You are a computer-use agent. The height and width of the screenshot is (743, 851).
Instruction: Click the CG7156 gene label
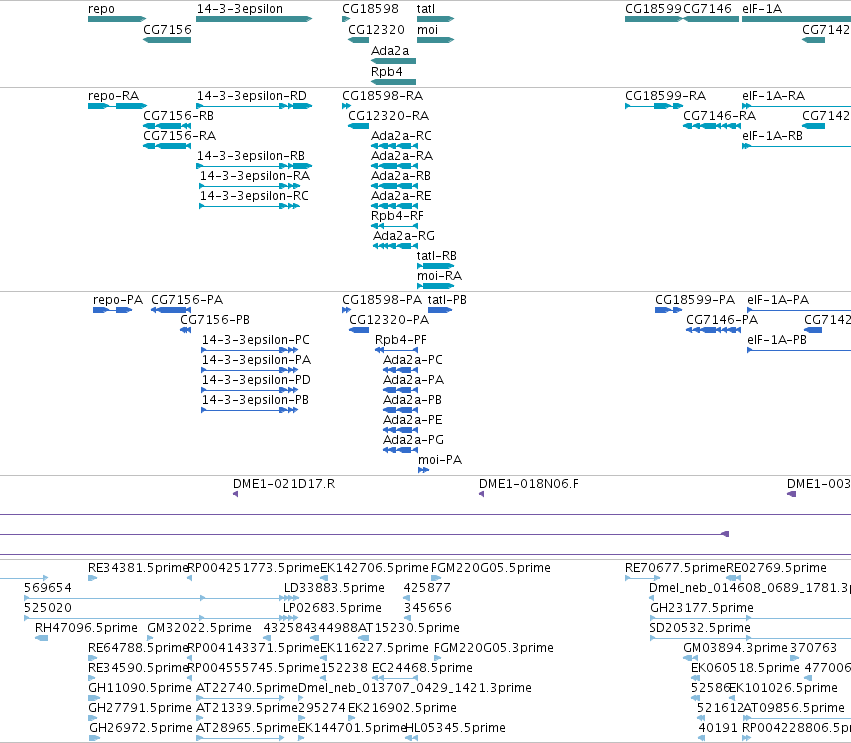167,30
